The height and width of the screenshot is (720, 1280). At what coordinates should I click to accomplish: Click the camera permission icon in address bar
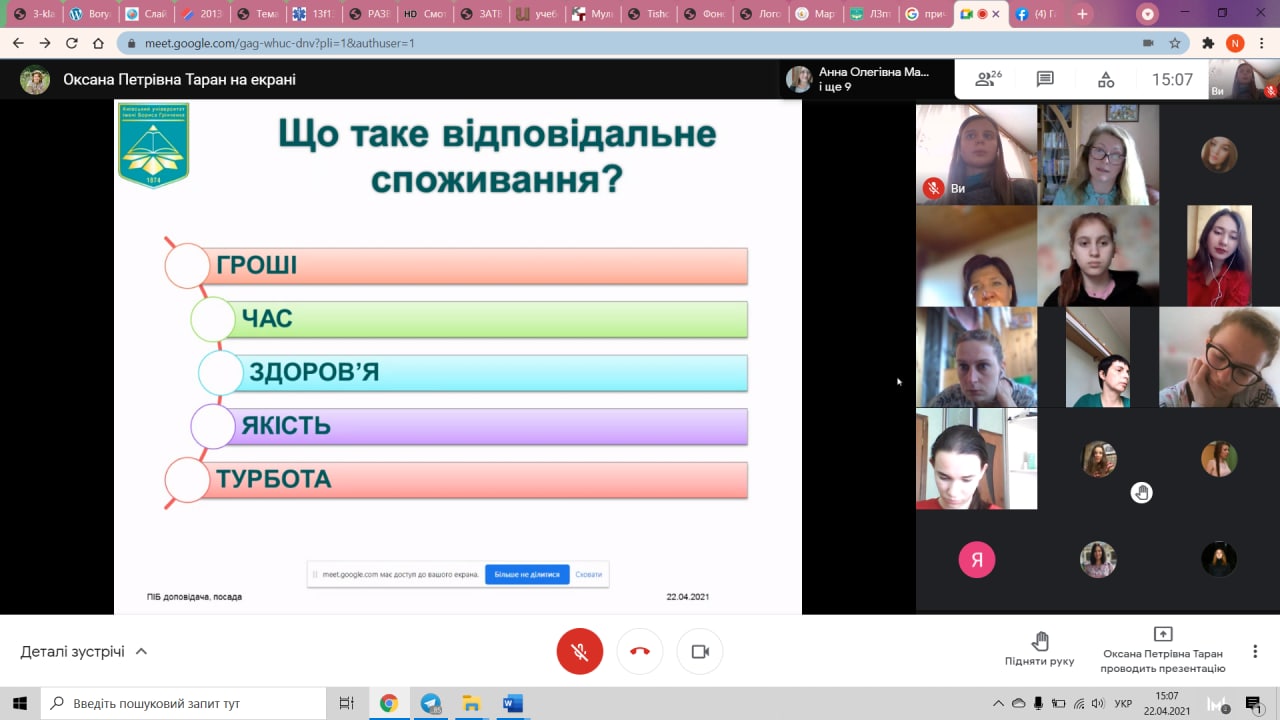coord(1147,43)
